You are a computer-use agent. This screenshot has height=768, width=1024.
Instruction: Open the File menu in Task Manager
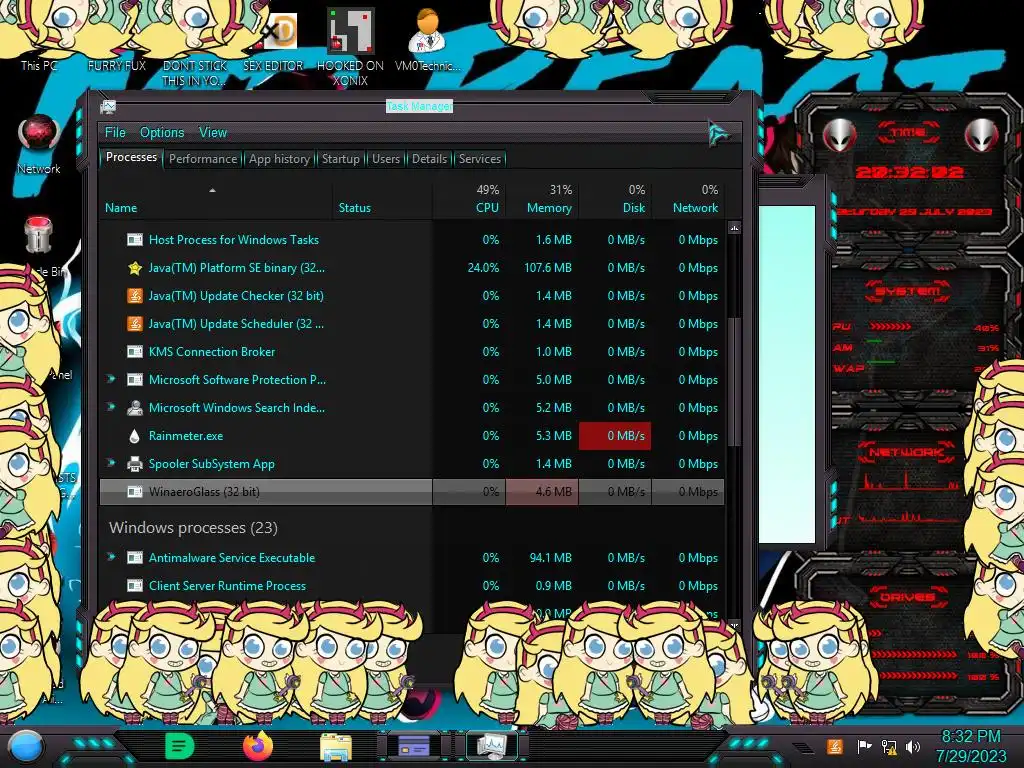pos(115,133)
